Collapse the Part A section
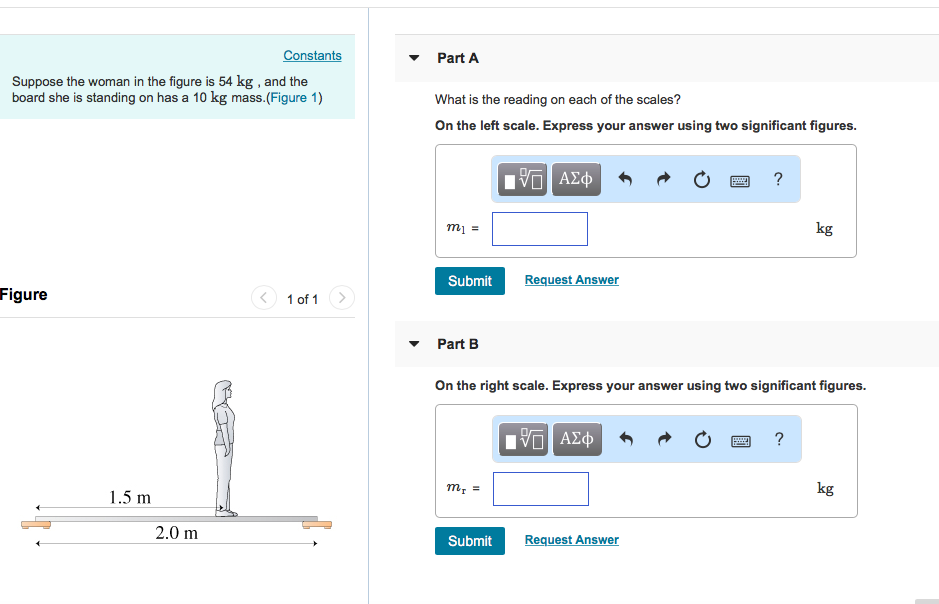The image size is (939, 604). (414, 58)
